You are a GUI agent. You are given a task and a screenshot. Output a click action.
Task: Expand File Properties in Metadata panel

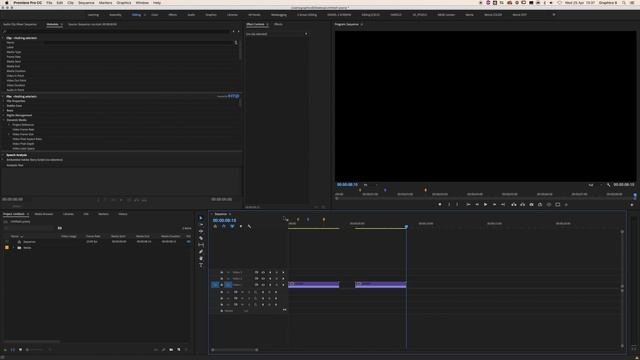coord(4,101)
